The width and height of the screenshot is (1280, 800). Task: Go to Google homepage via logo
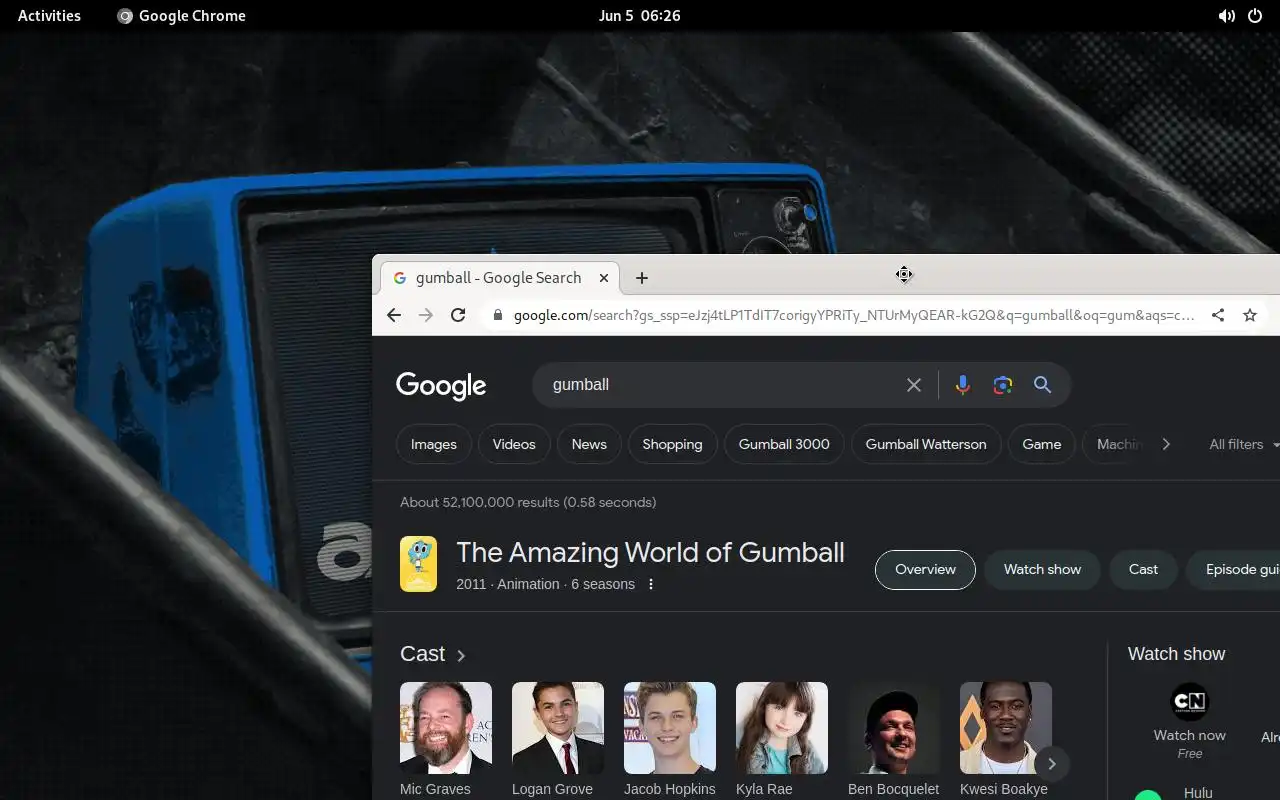(x=441, y=386)
